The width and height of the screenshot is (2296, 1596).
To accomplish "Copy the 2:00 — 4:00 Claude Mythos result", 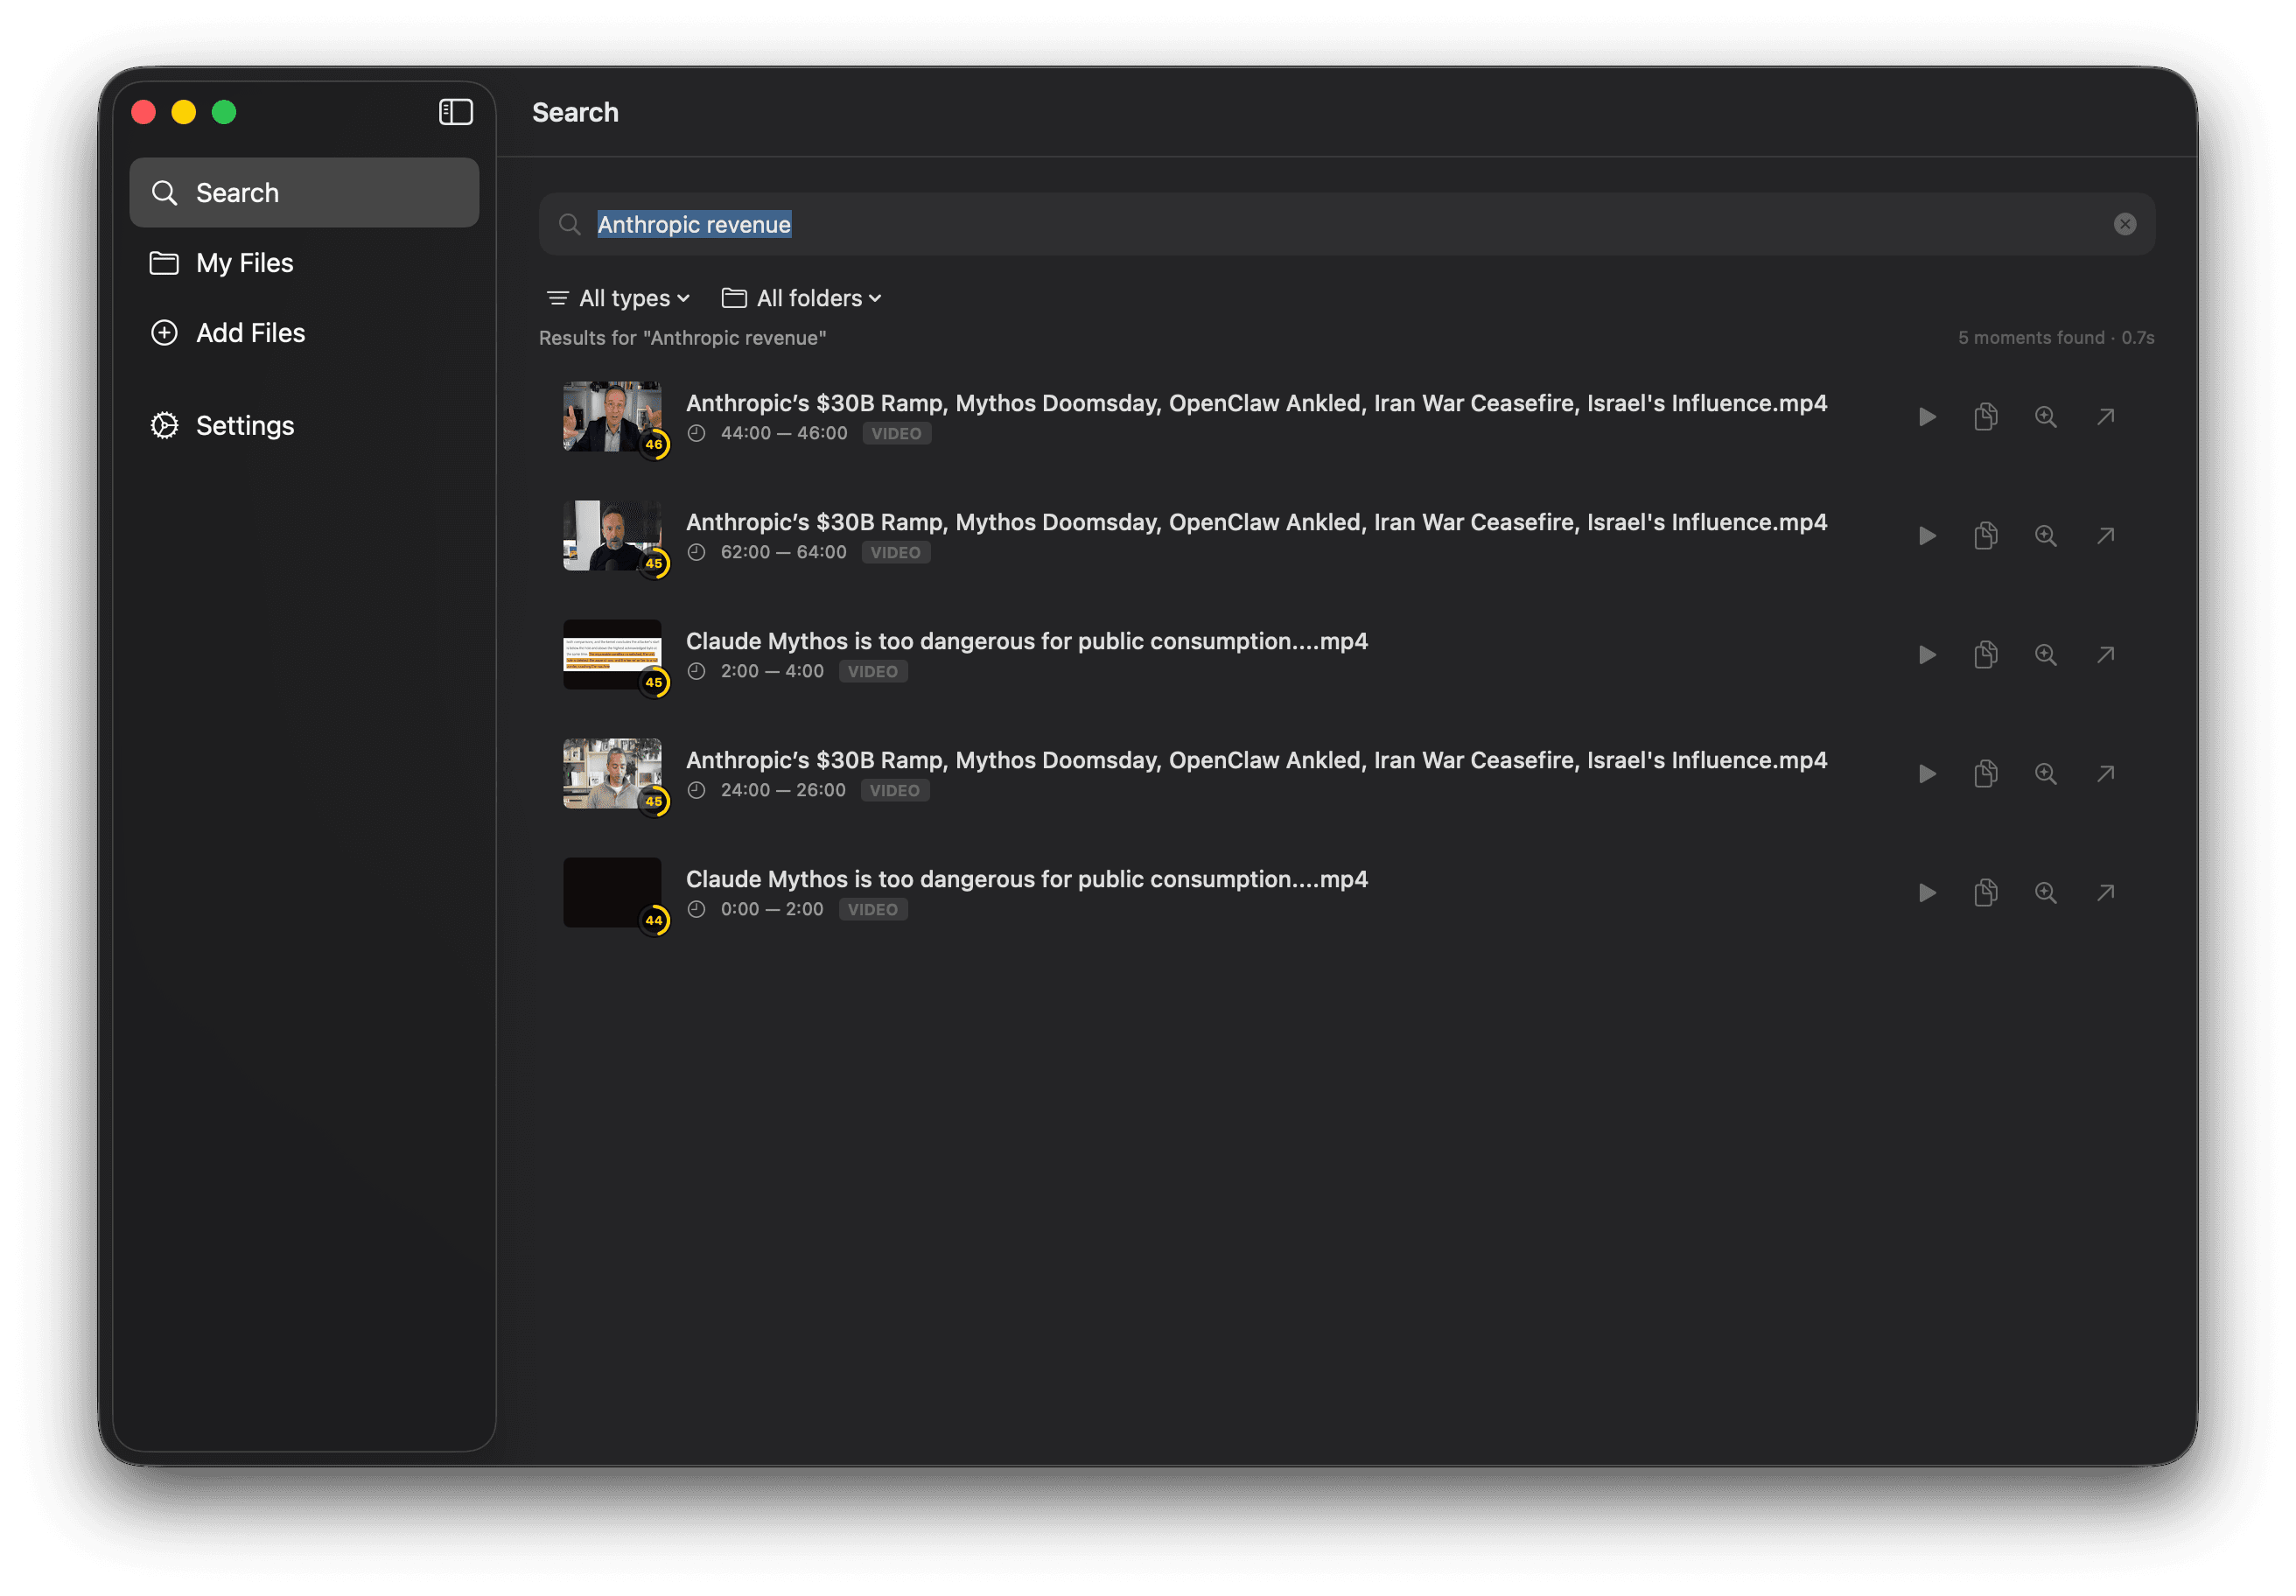I will pyautogui.click(x=1985, y=655).
